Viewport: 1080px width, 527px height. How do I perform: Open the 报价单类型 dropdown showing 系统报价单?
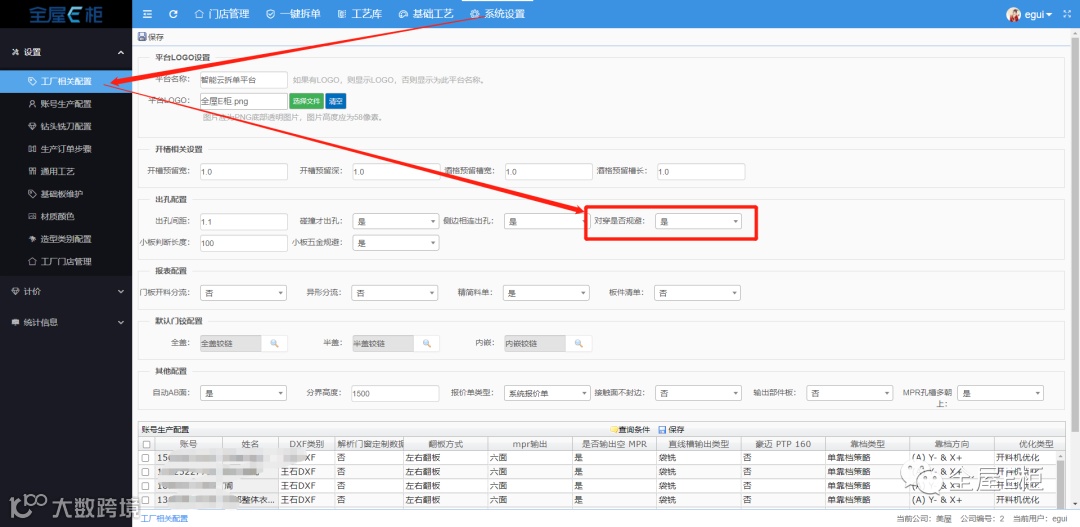click(x=547, y=393)
